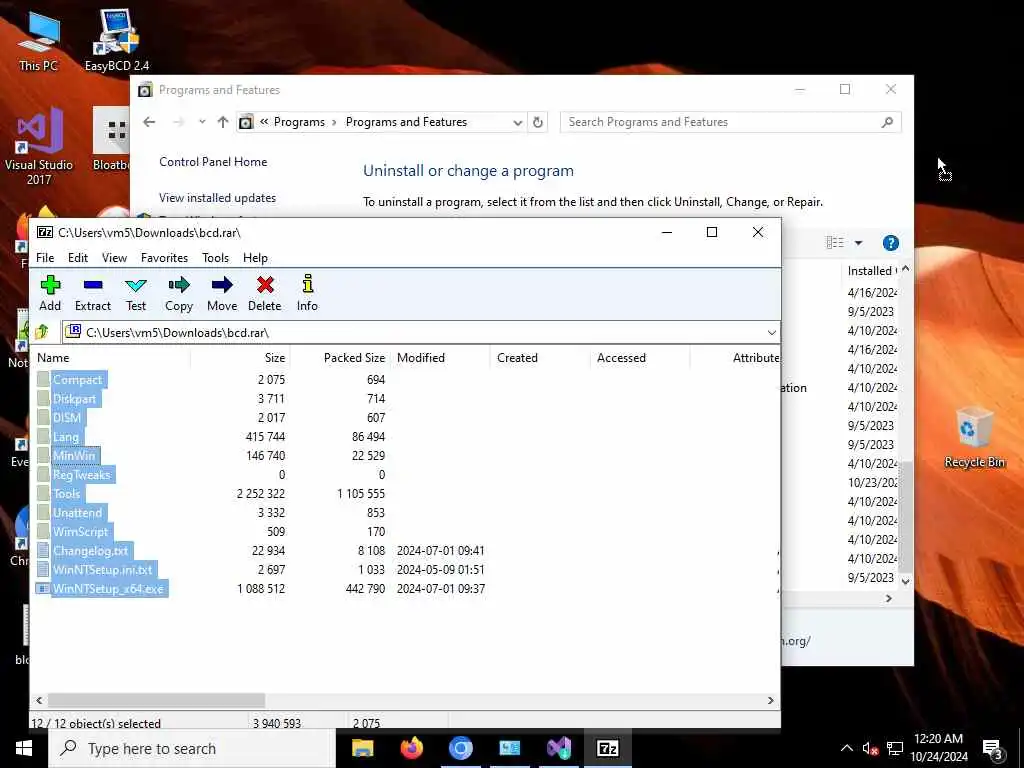This screenshot has width=1024, height=768.
Task: Expand the 7-Zip address path dropdown
Action: click(771, 332)
